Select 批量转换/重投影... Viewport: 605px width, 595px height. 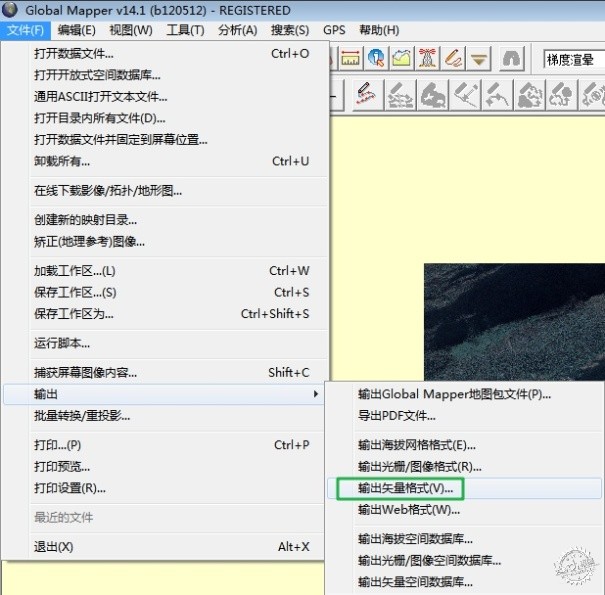(165, 416)
